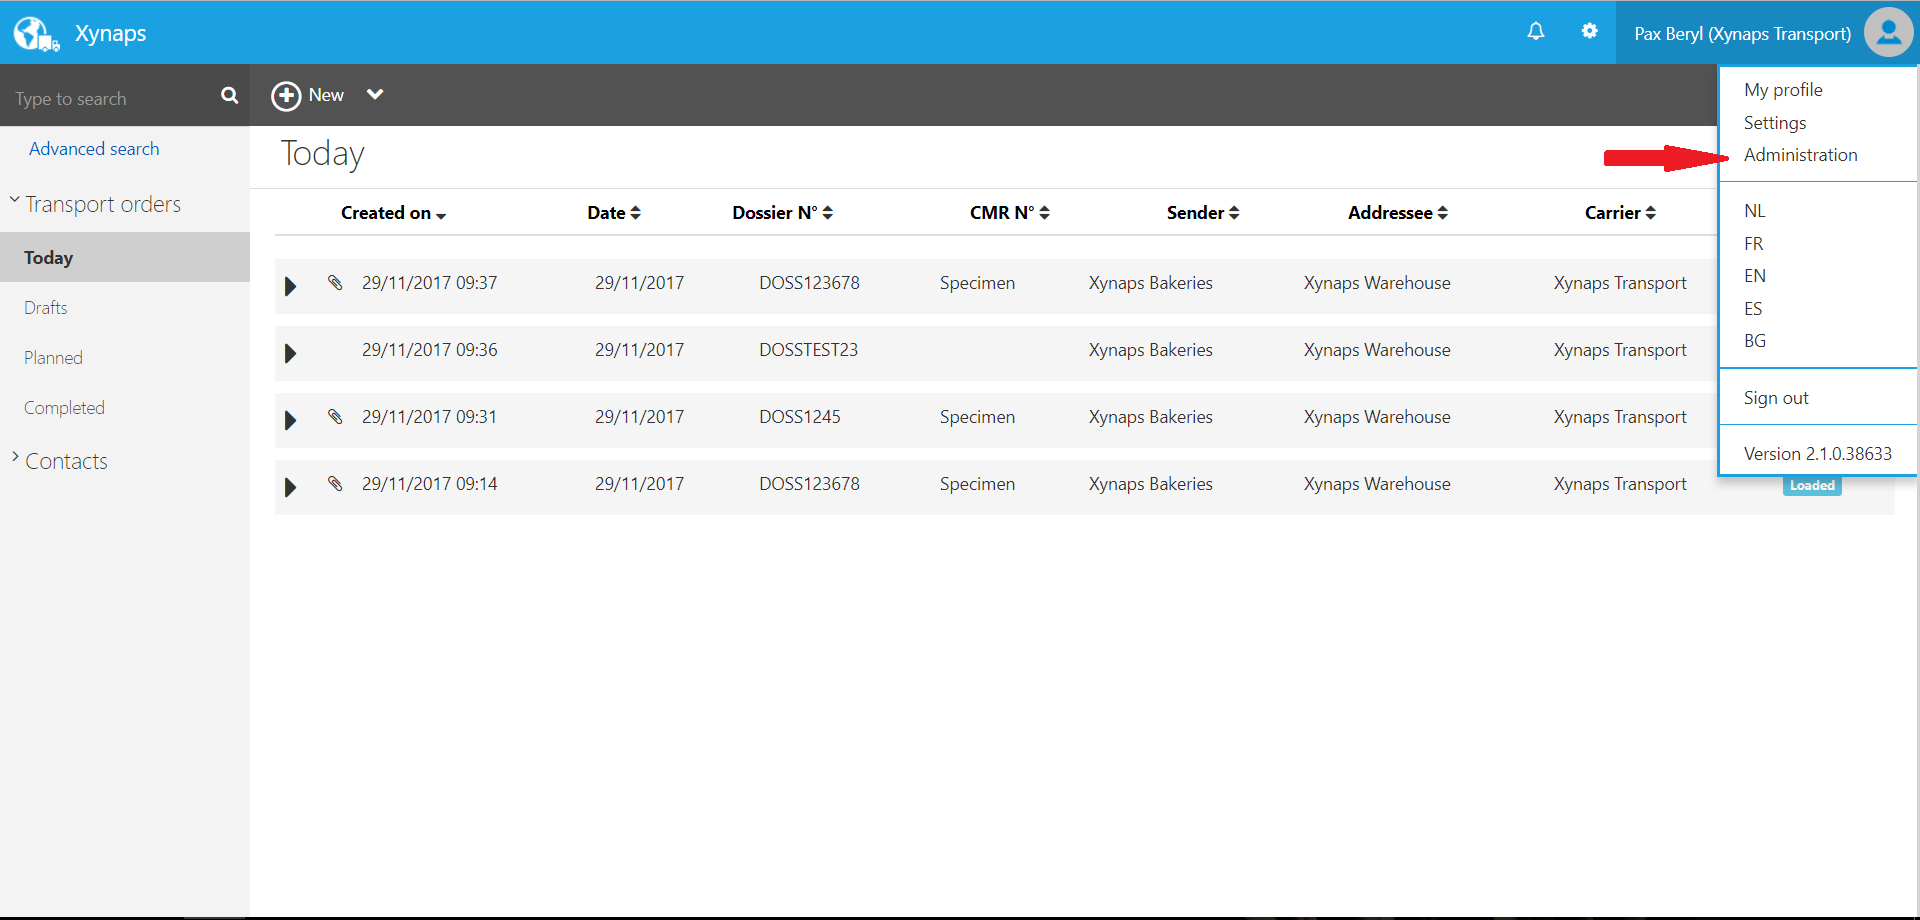Screen dimensions: 1920x920
Task: Click the Xynaps globe logo
Action: [x=36, y=31]
